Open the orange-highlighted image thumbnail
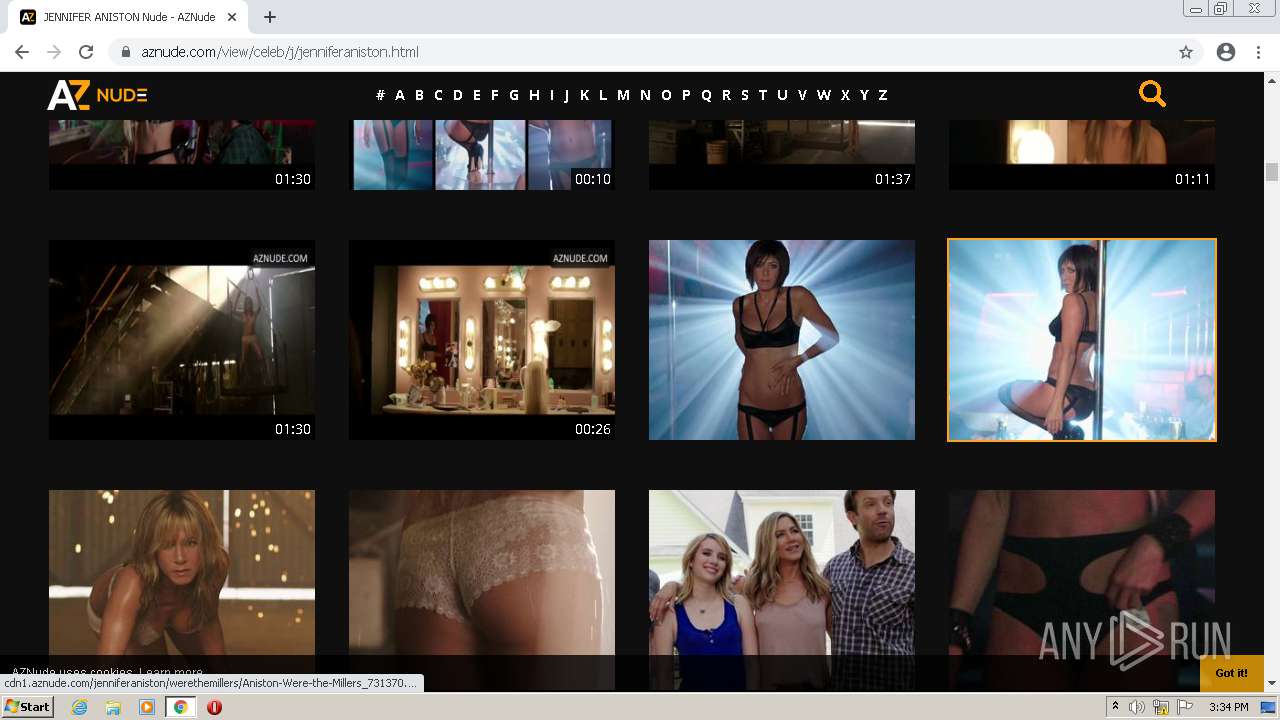The height and width of the screenshot is (720, 1280). (1082, 340)
